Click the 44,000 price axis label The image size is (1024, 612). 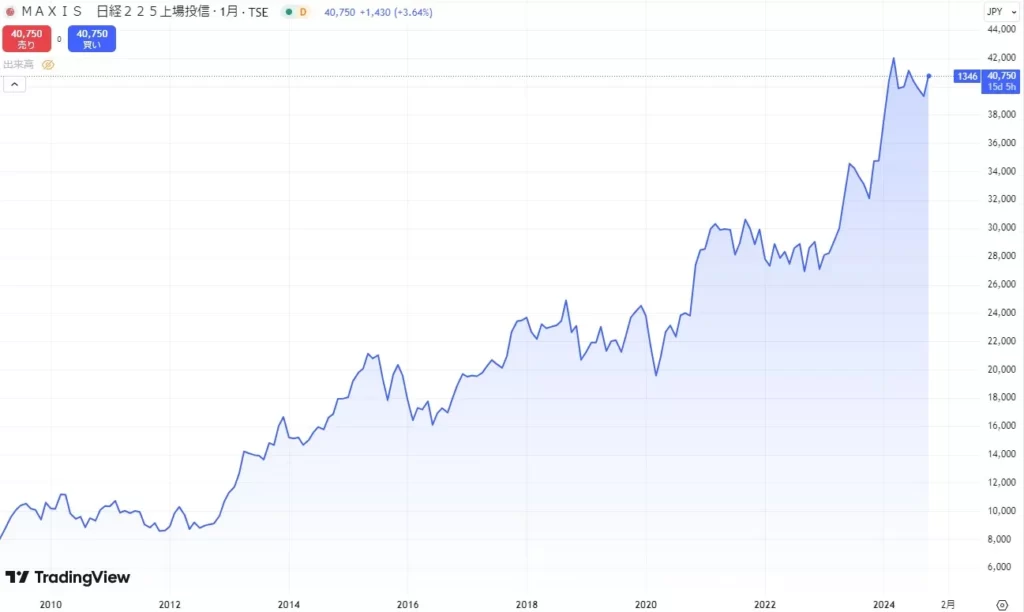pyautogui.click(x=1001, y=29)
